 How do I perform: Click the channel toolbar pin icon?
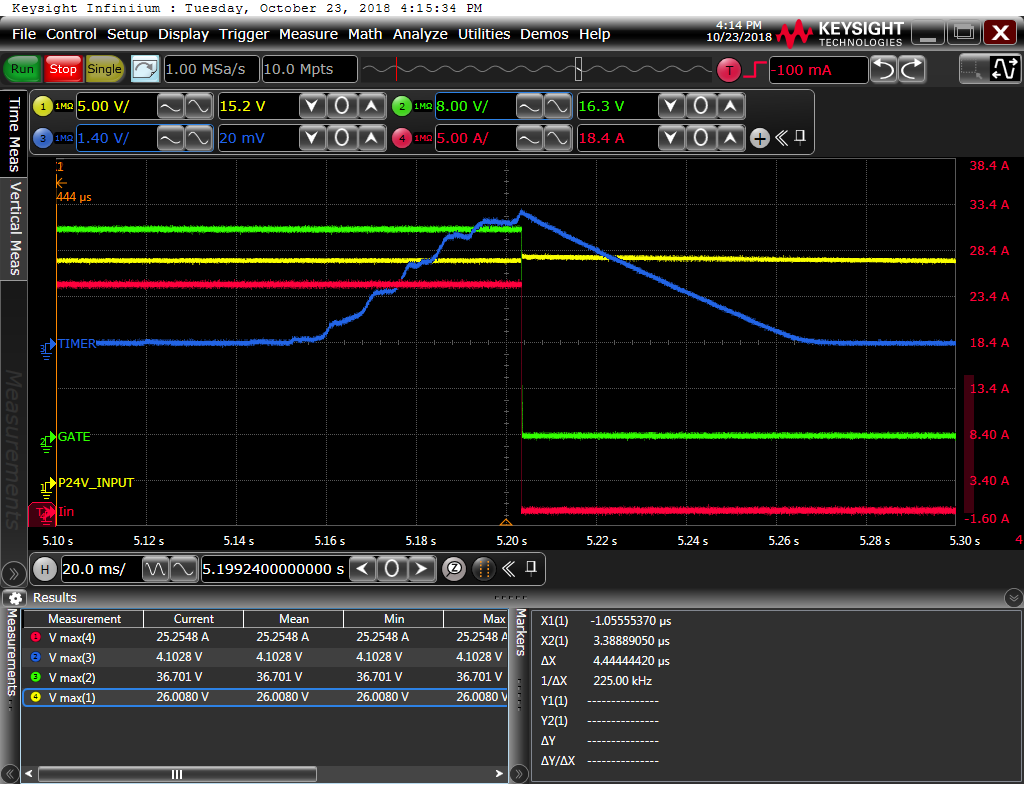coord(800,137)
